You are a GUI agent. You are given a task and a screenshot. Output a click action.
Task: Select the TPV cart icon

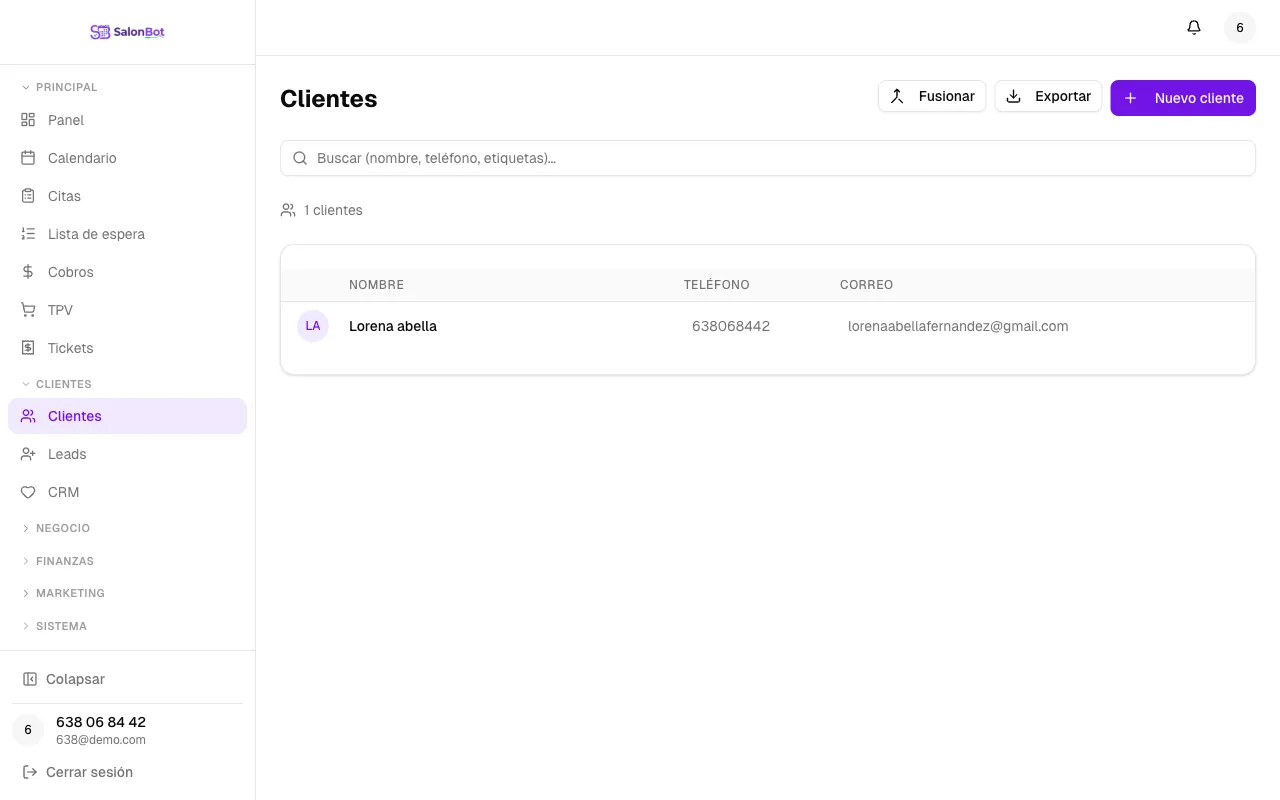pyautogui.click(x=28, y=310)
